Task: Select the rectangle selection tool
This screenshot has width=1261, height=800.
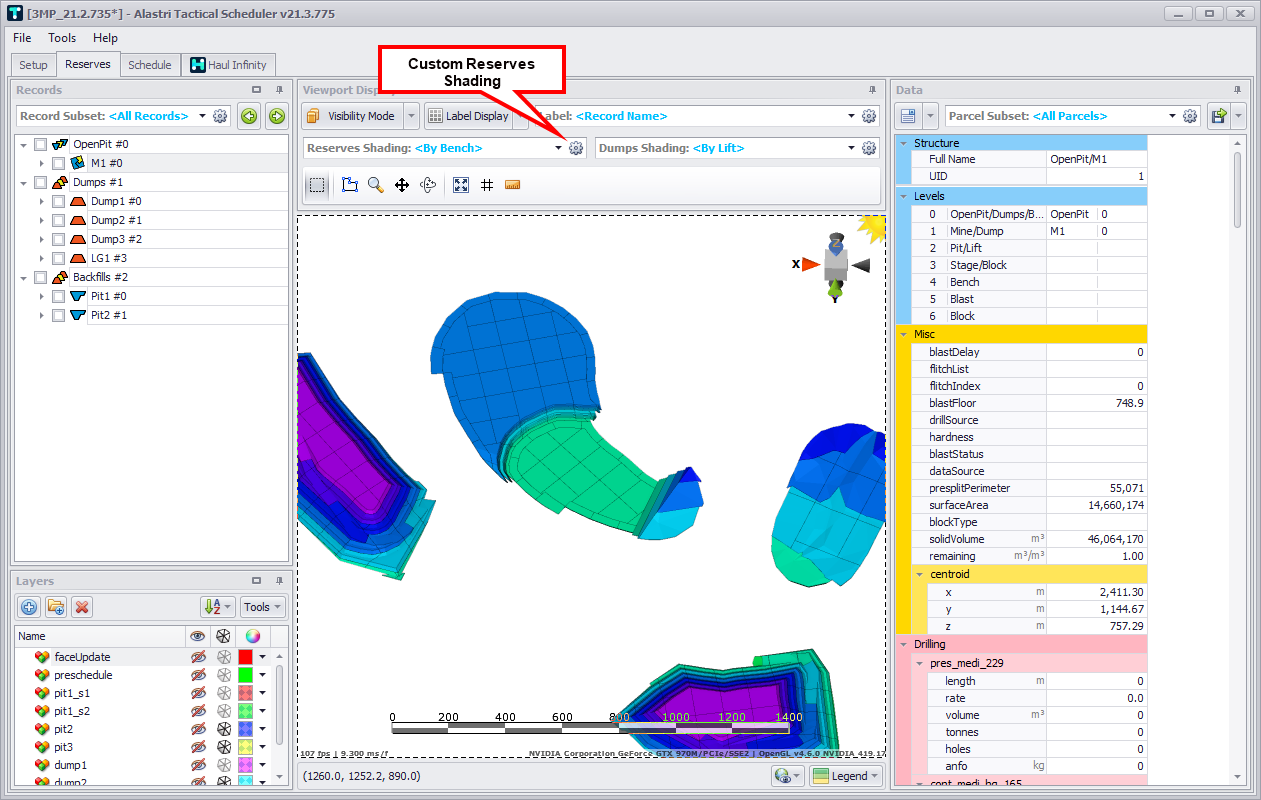Action: tap(317, 185)
